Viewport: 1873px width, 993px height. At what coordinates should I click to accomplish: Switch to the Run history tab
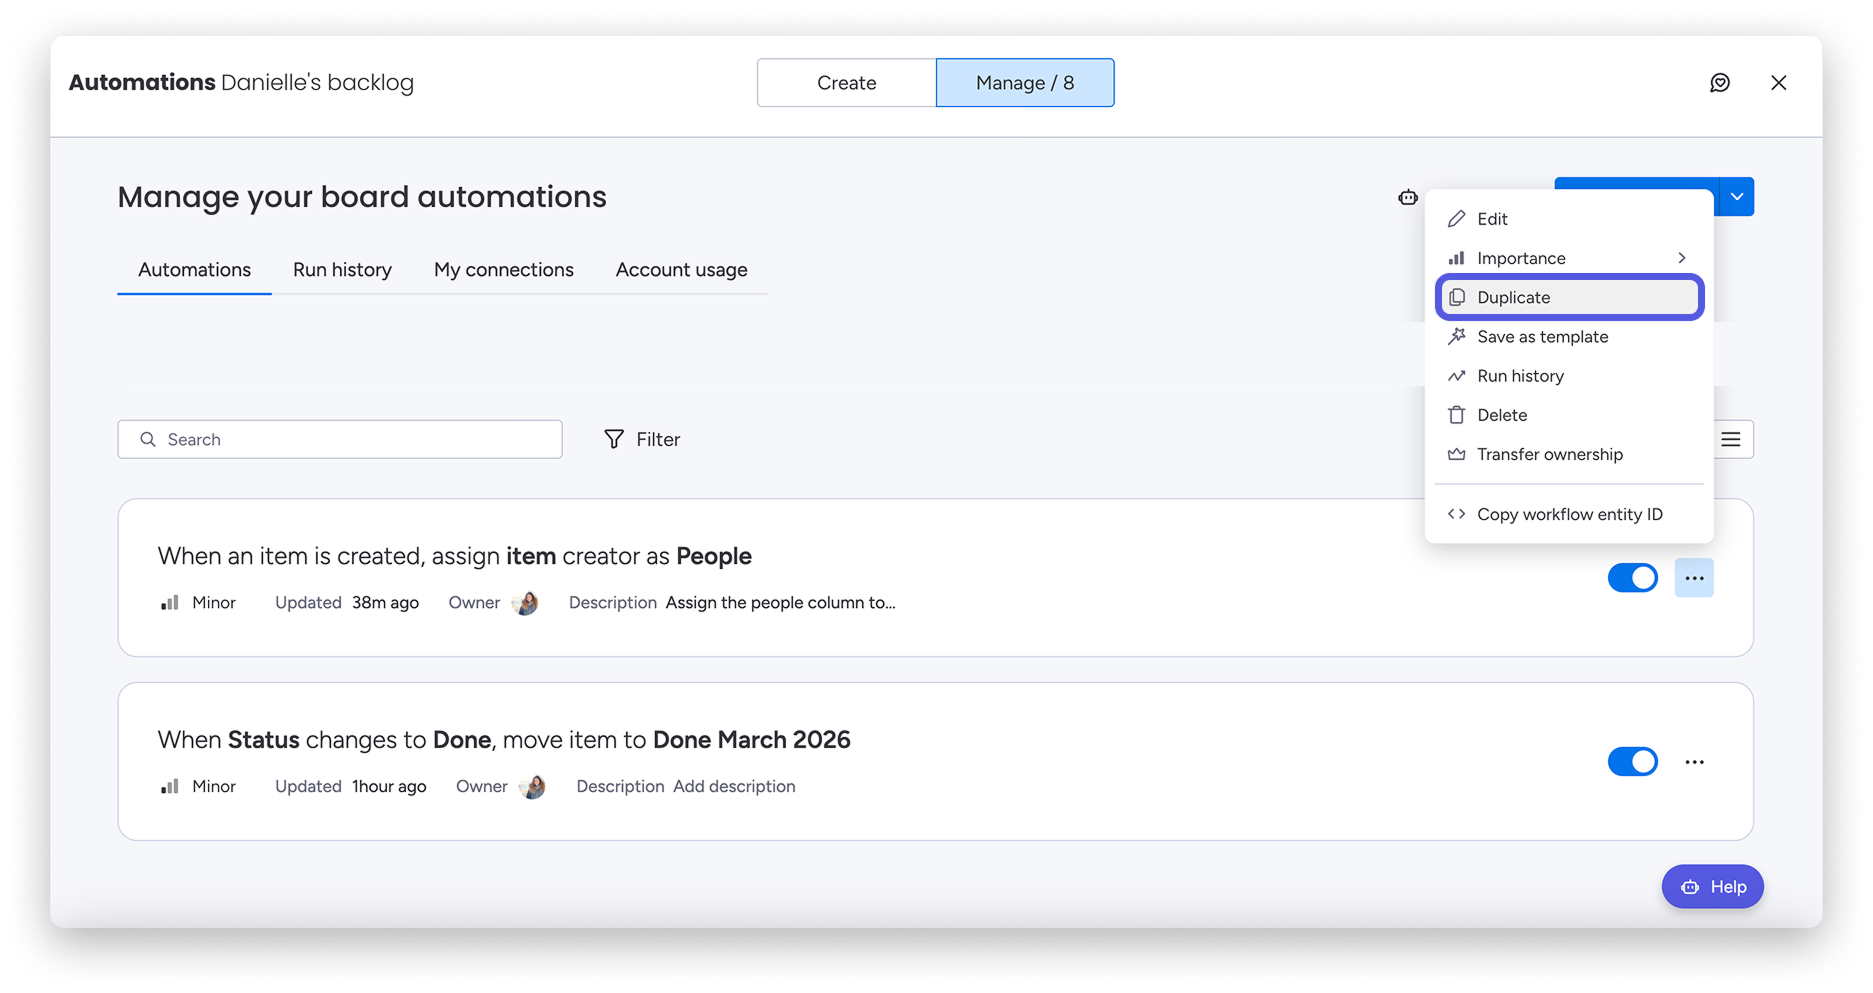[x=342, y=270]
